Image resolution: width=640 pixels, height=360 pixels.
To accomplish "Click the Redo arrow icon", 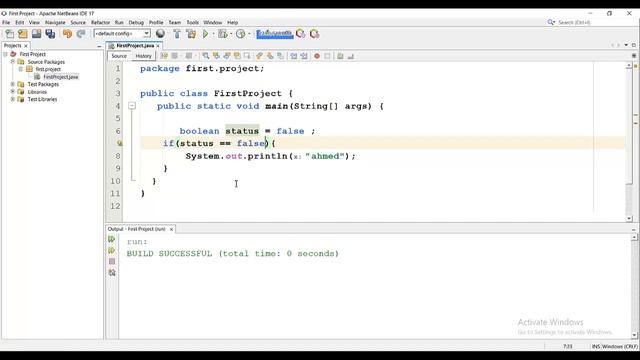I will click(x=81, y=34).
